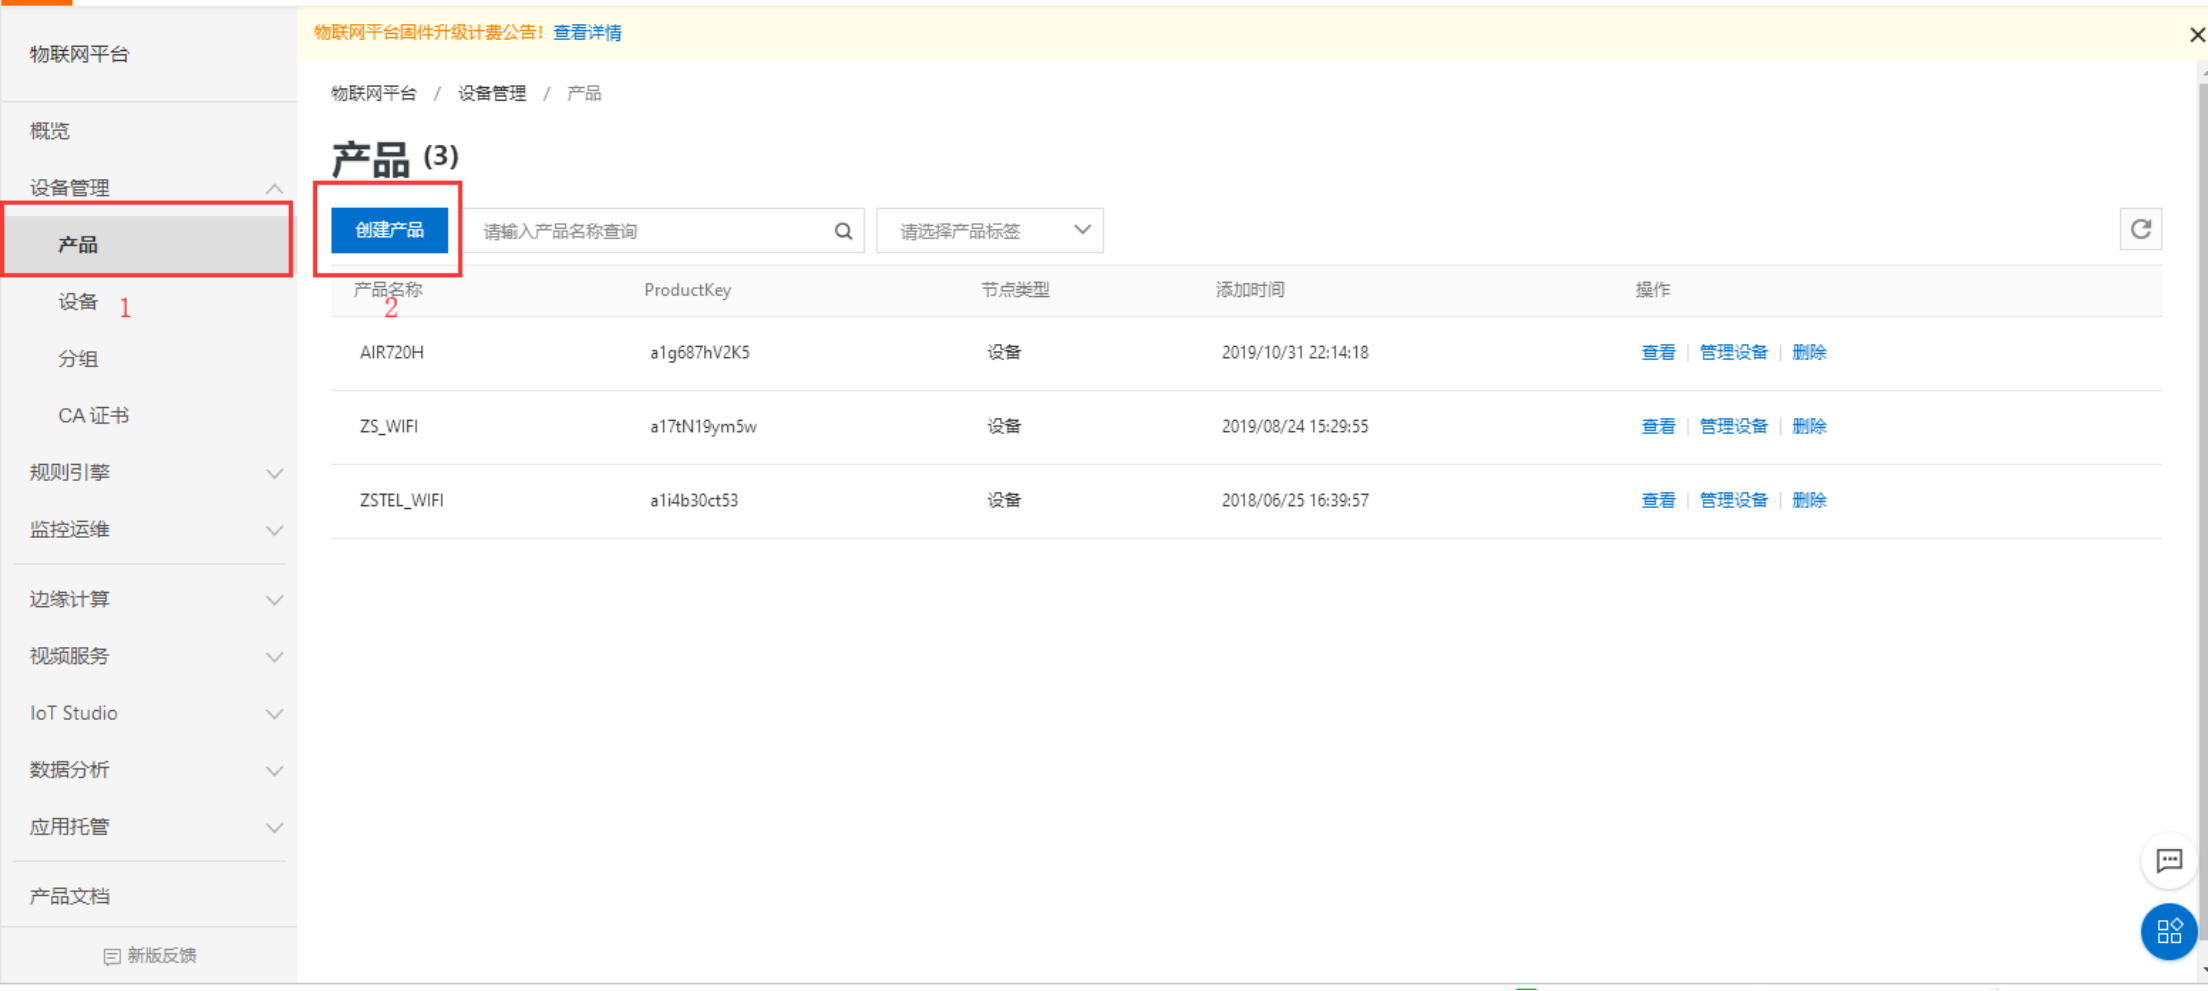Delete the ZS_WIFI product
2208x991 pixels.
(x=1809, y=427)
